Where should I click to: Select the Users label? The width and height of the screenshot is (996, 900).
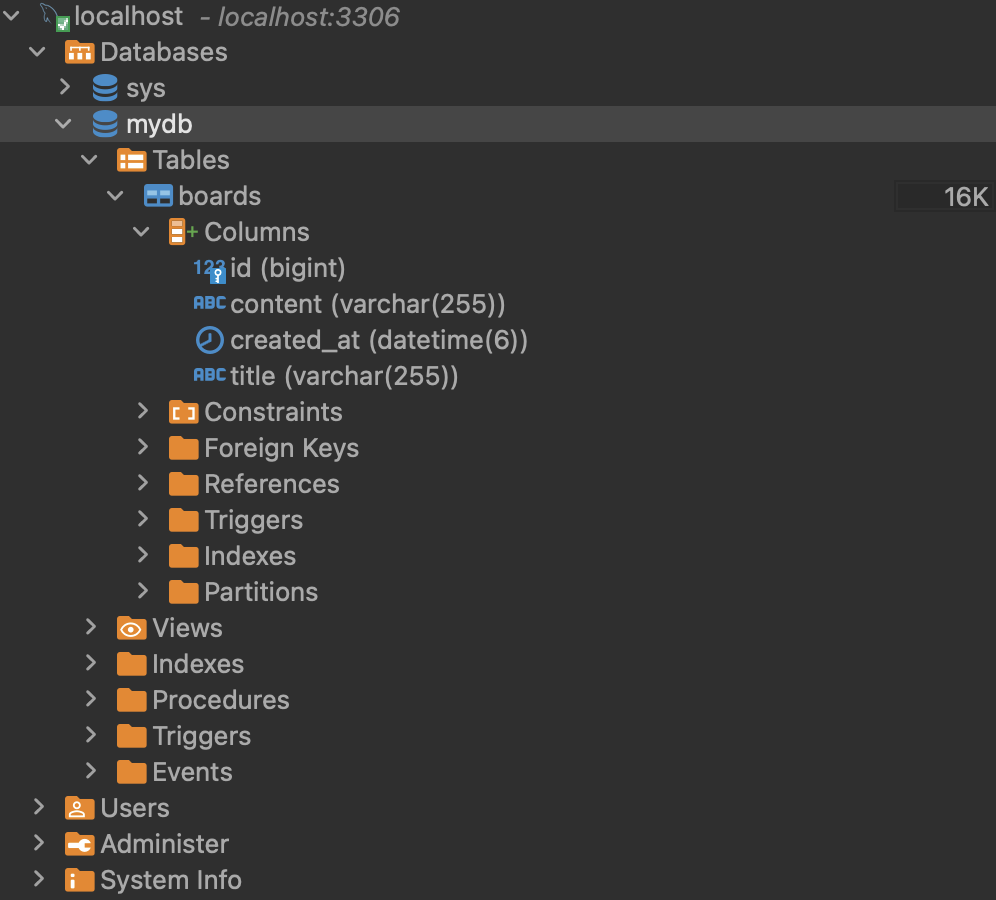[x=135, y=808]
